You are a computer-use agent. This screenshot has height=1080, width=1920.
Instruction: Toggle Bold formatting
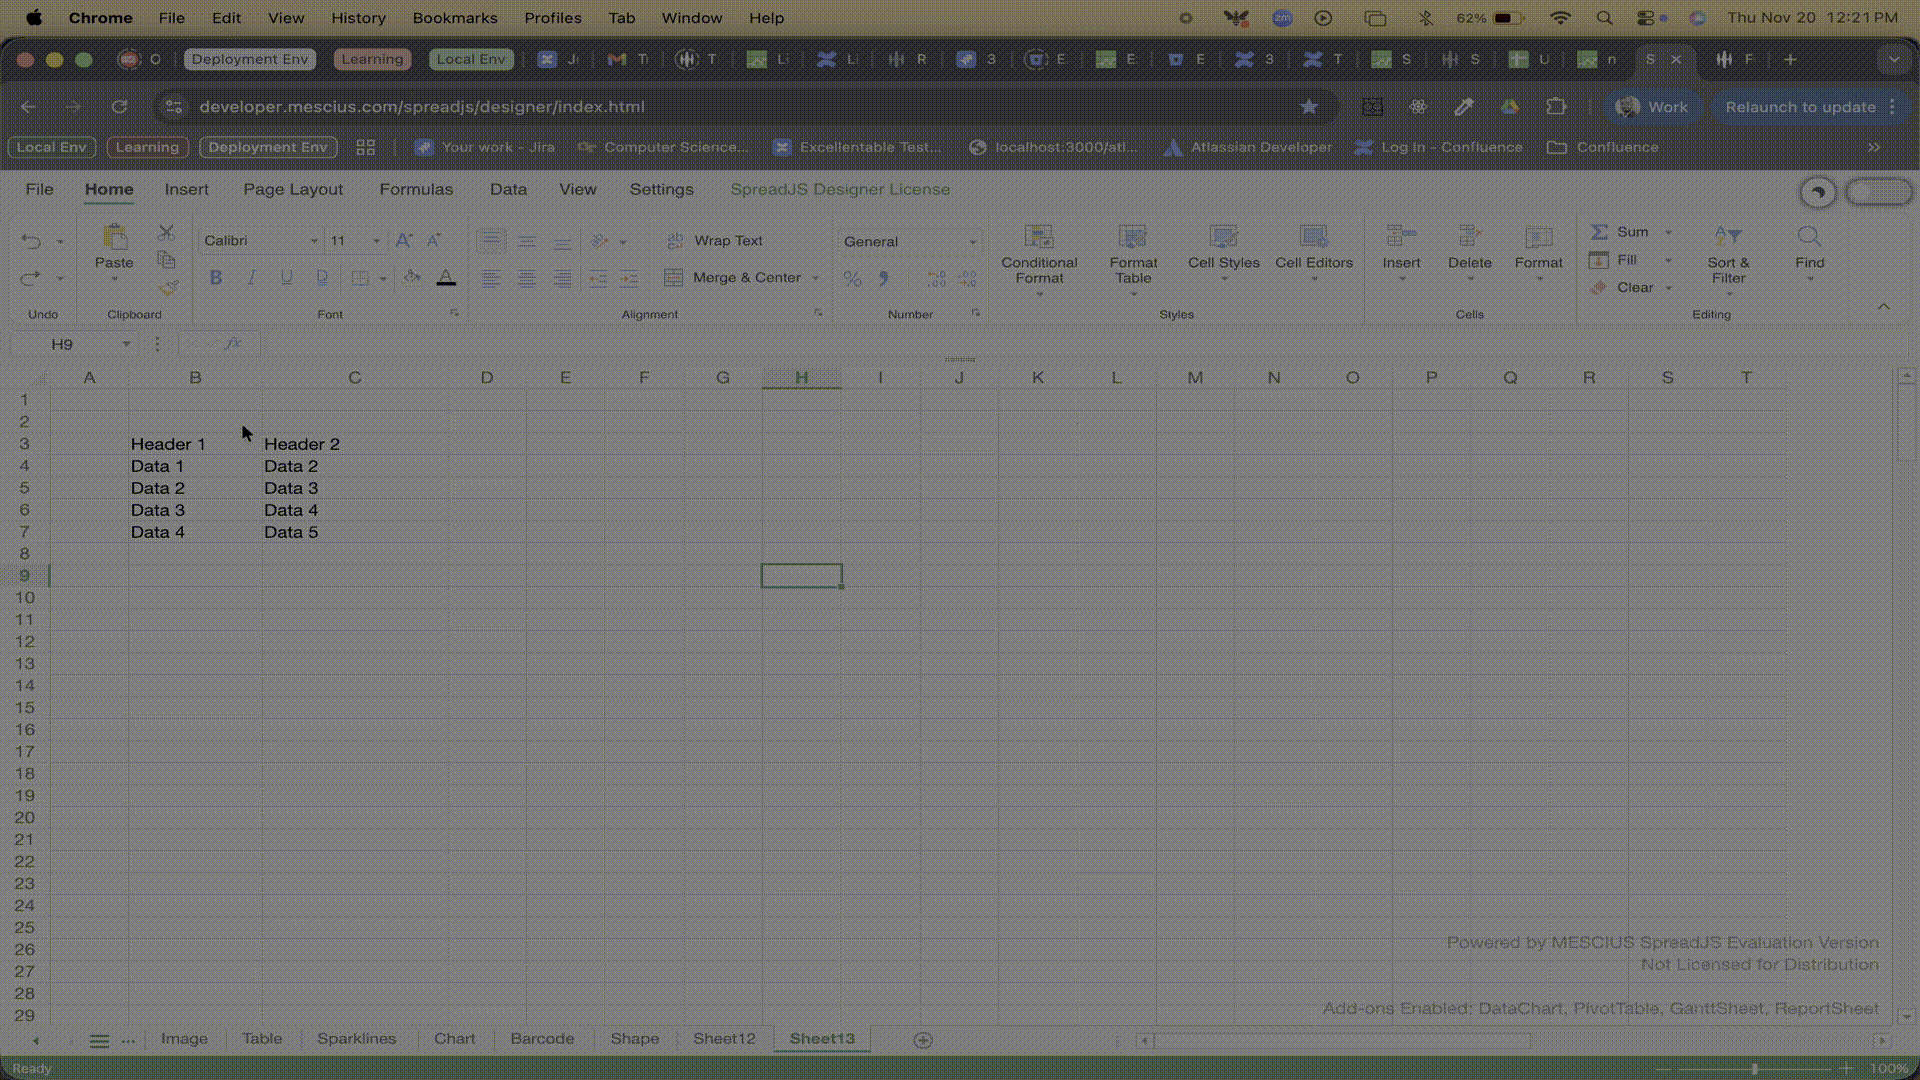click(216, 278)
